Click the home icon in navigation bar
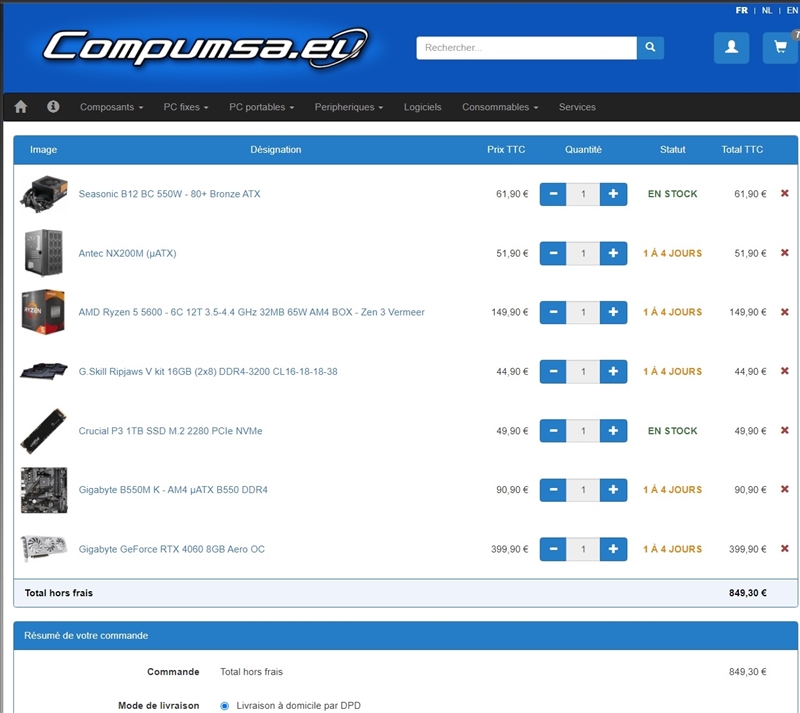 coord(21,107)
